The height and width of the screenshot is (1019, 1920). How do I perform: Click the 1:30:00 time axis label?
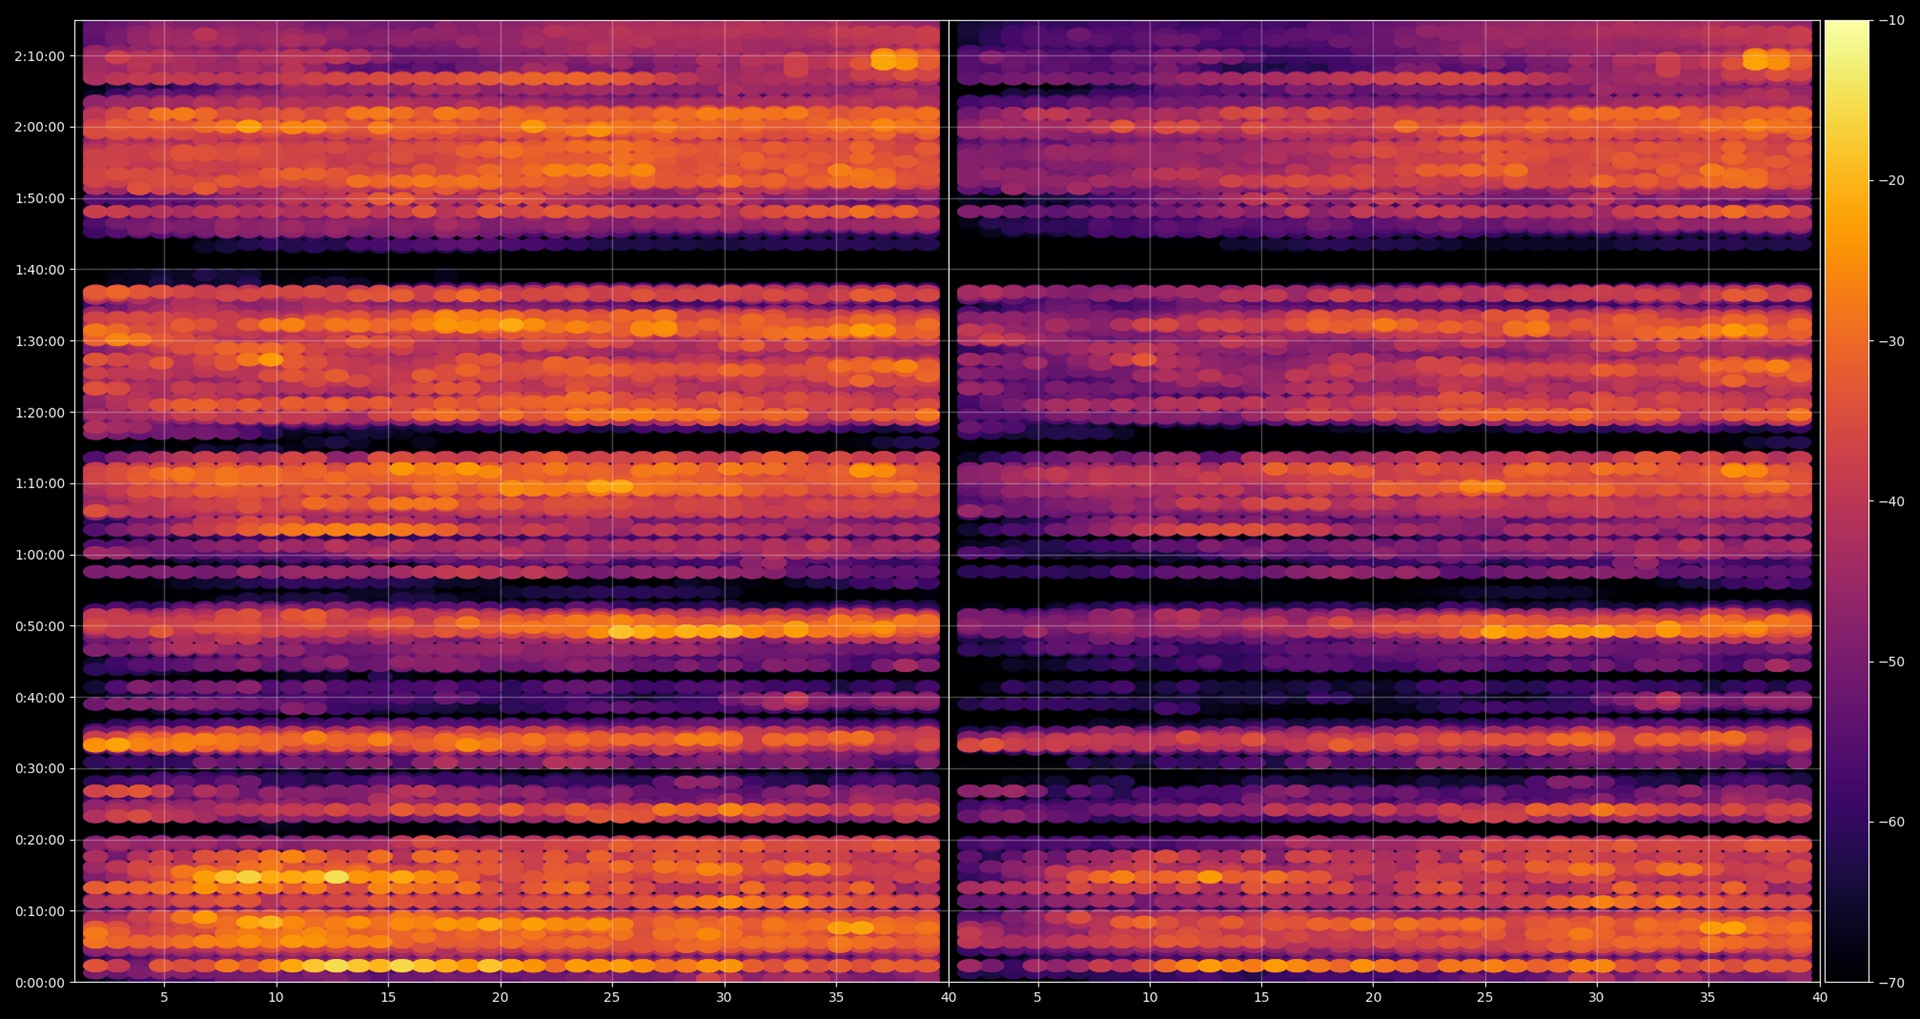[x=40, y=341]
